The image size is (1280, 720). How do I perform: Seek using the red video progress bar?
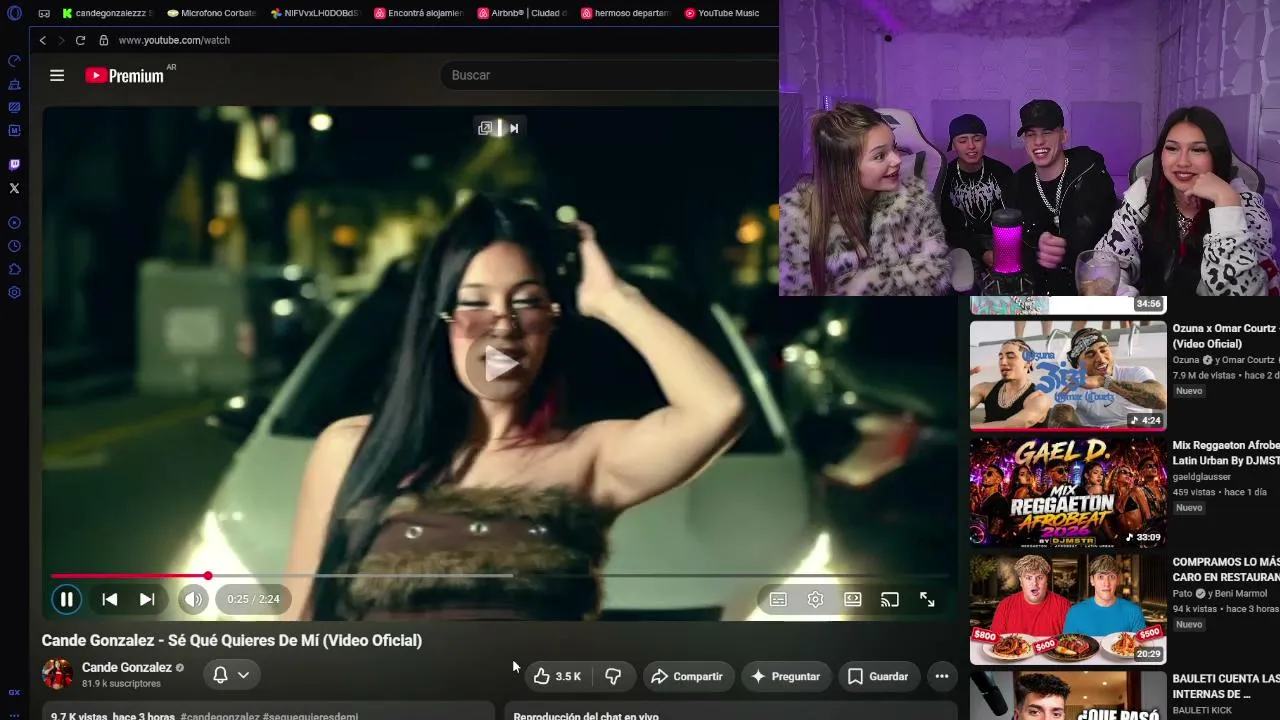(500, 576)
